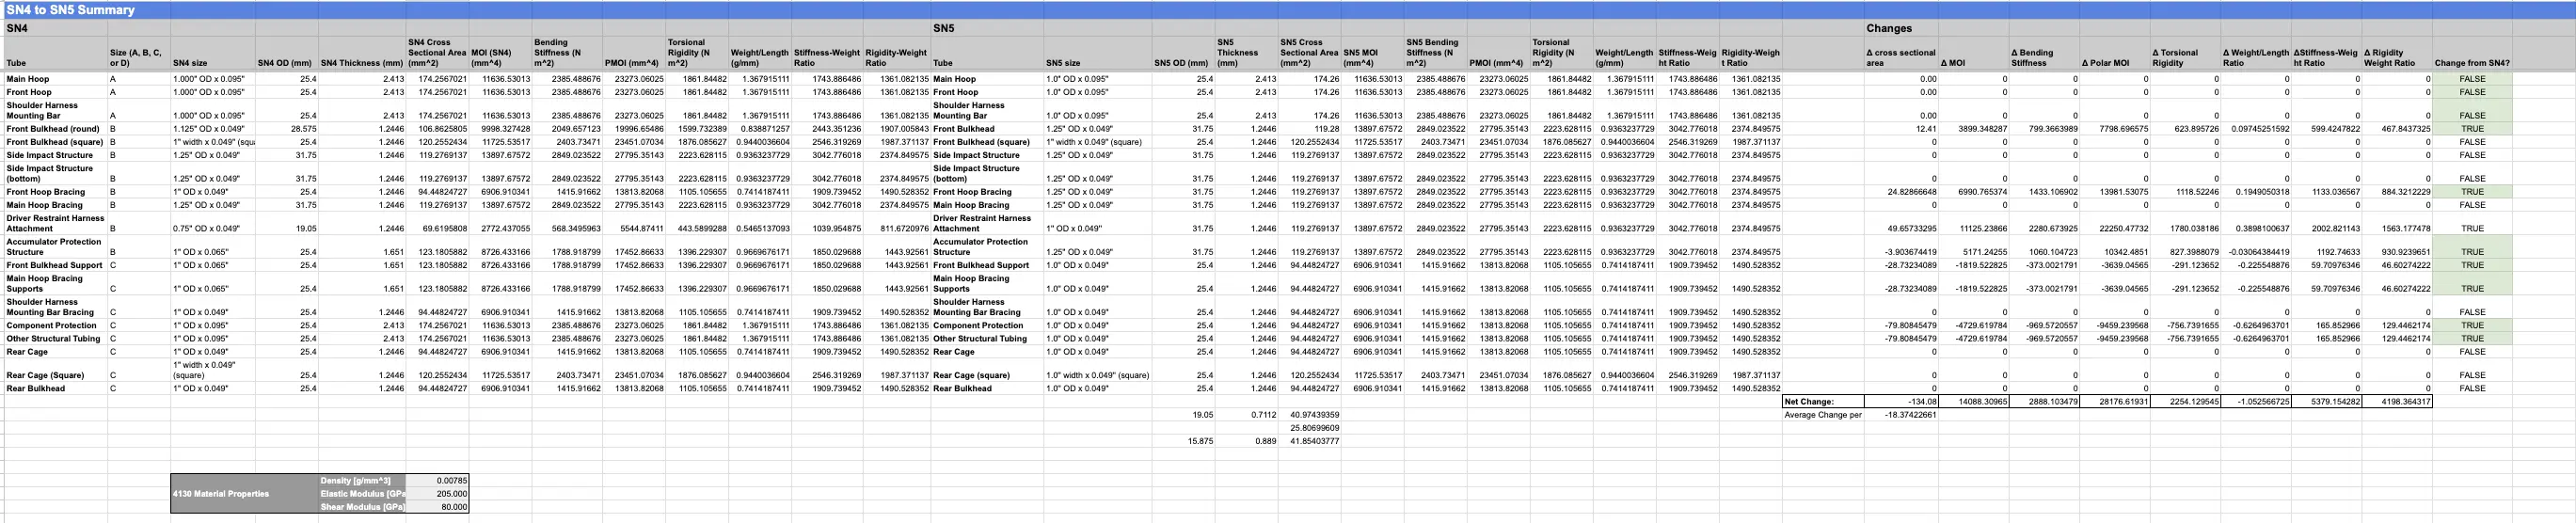The image size is (2576, 523).
Task: Click the SN4 'Front Bulkhead (round)' tube cell
Action: (x=52, y=129)
